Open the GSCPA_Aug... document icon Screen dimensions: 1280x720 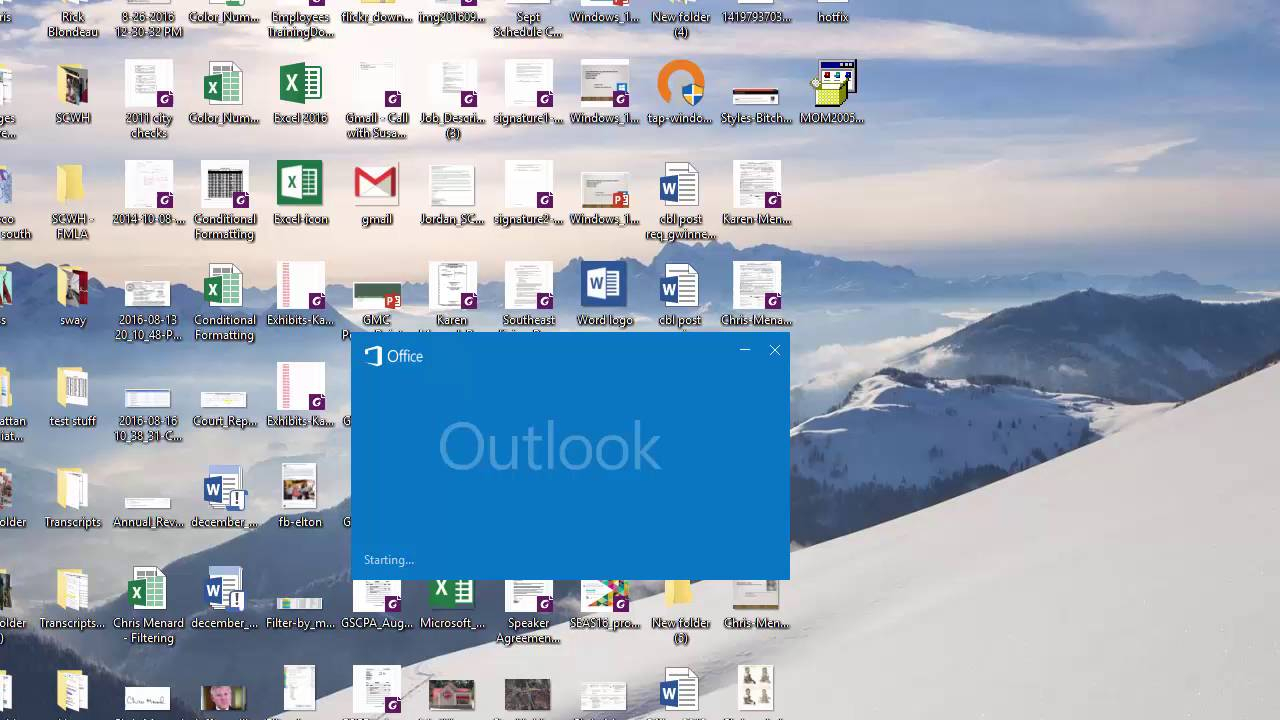tap(376, 594)
